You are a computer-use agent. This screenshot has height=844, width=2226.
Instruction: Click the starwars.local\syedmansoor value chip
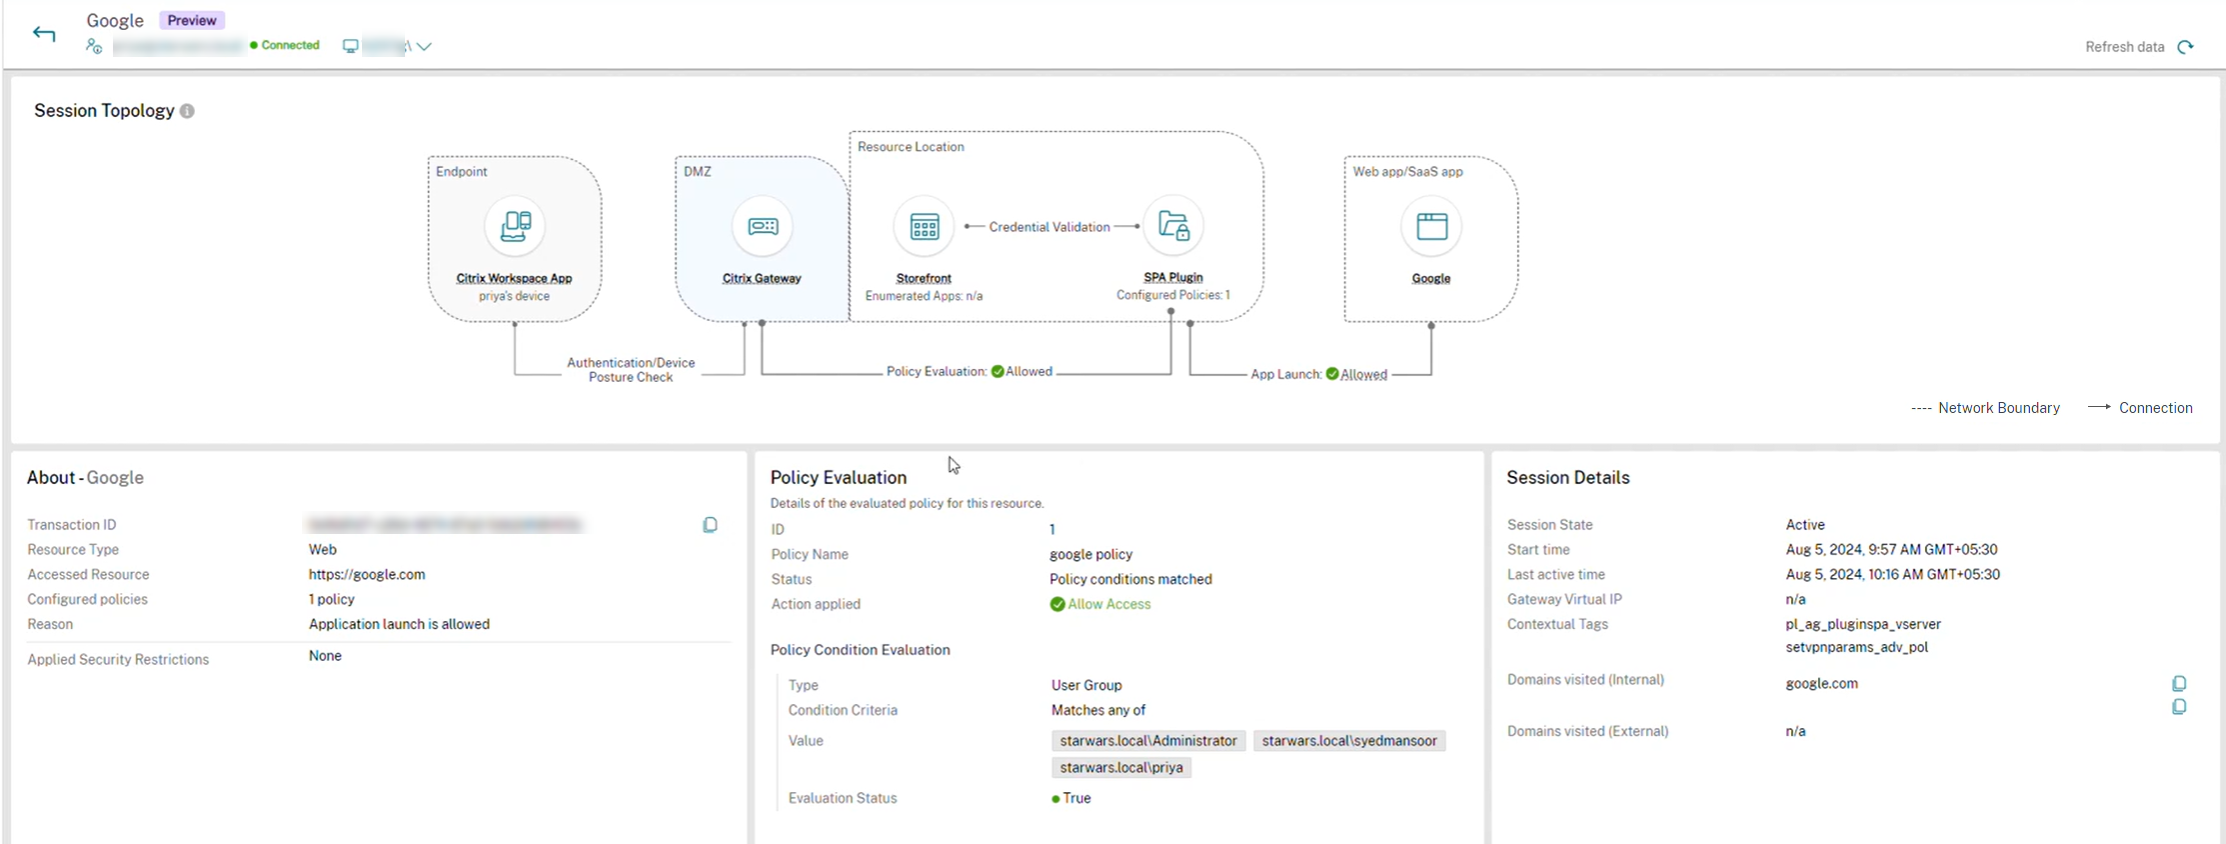[1349, 741]
